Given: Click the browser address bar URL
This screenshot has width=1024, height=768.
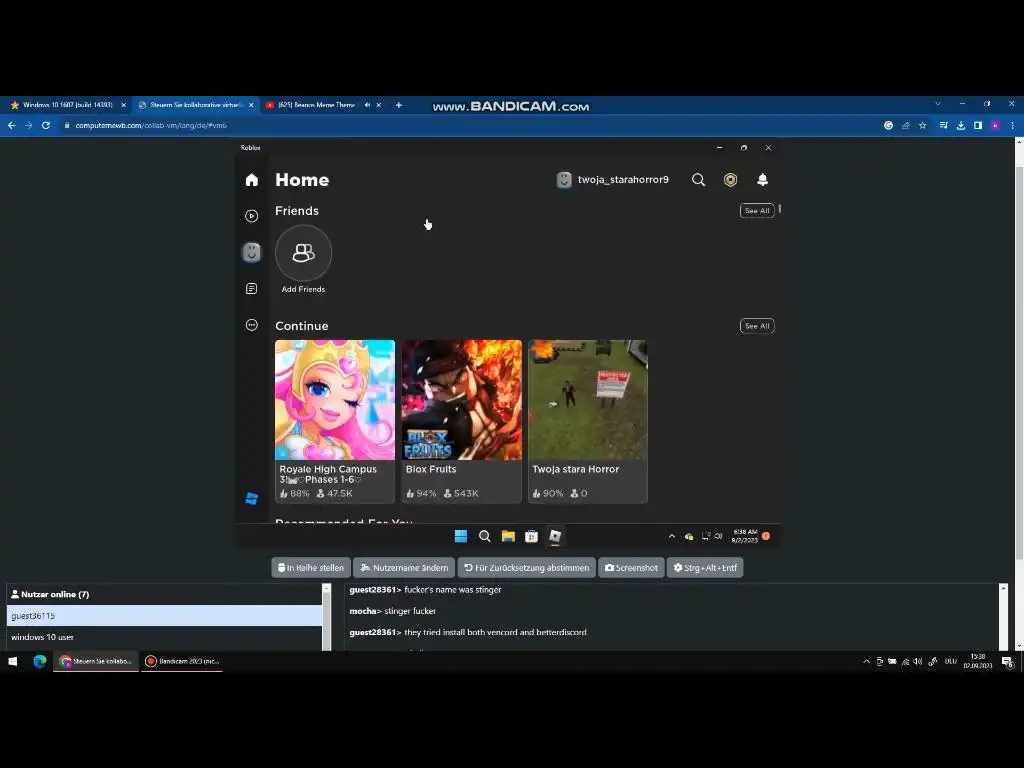Looking at the screenshot, I should [151, 125].
